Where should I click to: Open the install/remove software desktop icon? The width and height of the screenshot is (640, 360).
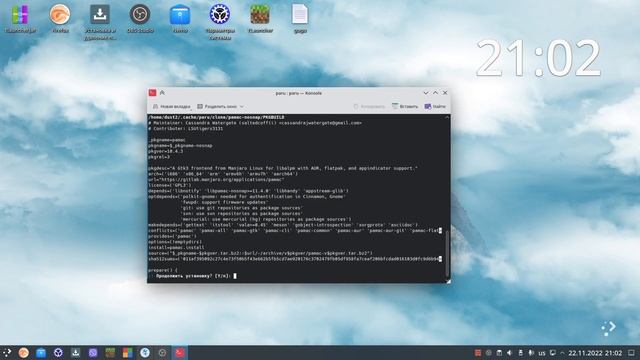point(100,21)
